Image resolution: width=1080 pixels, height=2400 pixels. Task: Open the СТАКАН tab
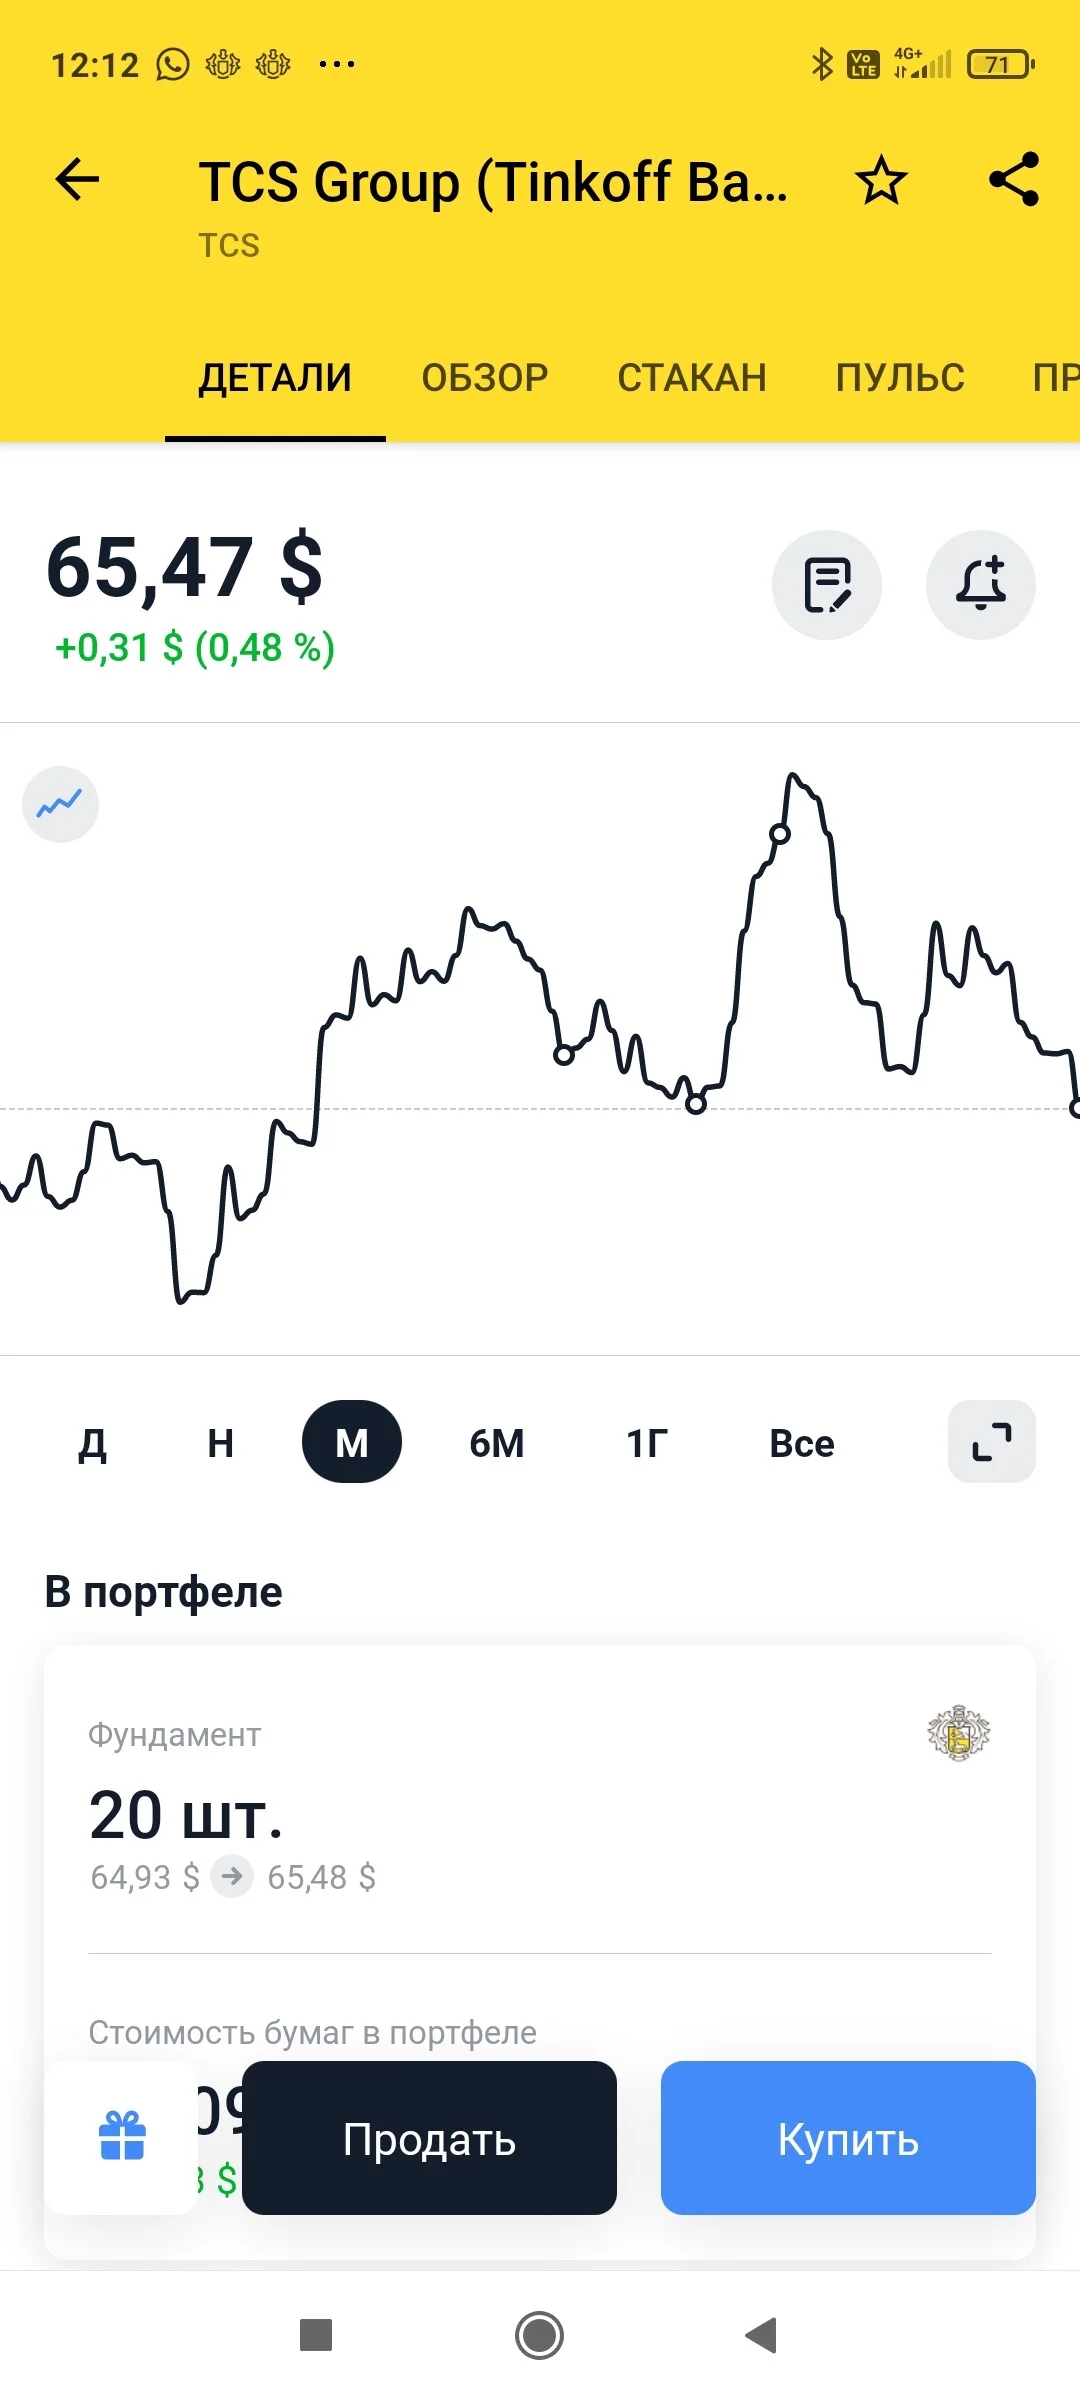tap(692, 378)
